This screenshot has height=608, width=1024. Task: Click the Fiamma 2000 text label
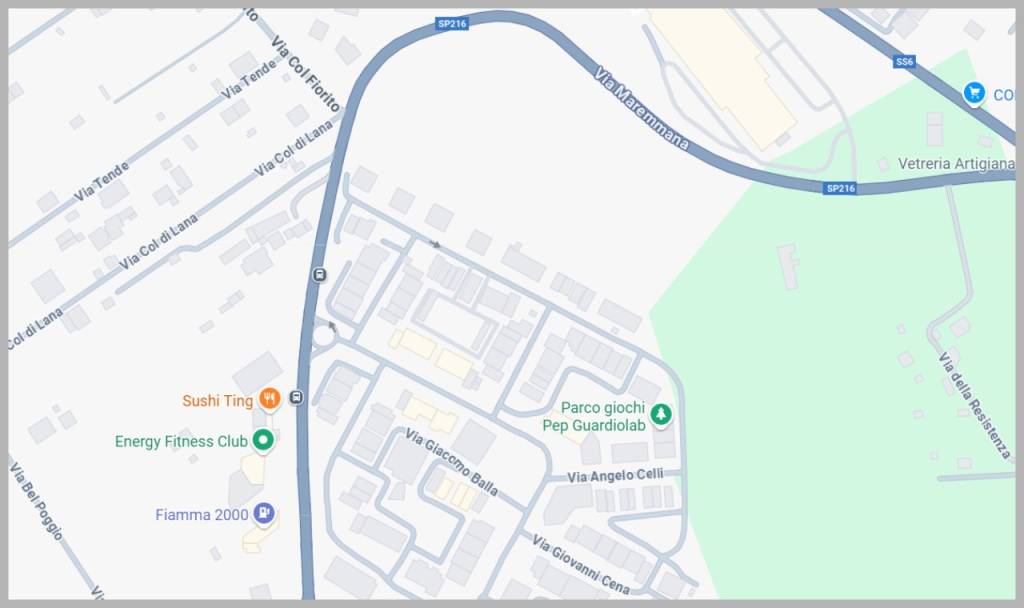click(202, 515)
